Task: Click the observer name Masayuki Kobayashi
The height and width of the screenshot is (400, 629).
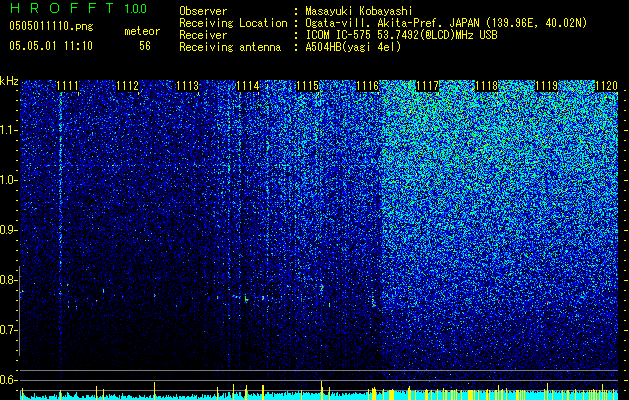Action: point(358,11)
